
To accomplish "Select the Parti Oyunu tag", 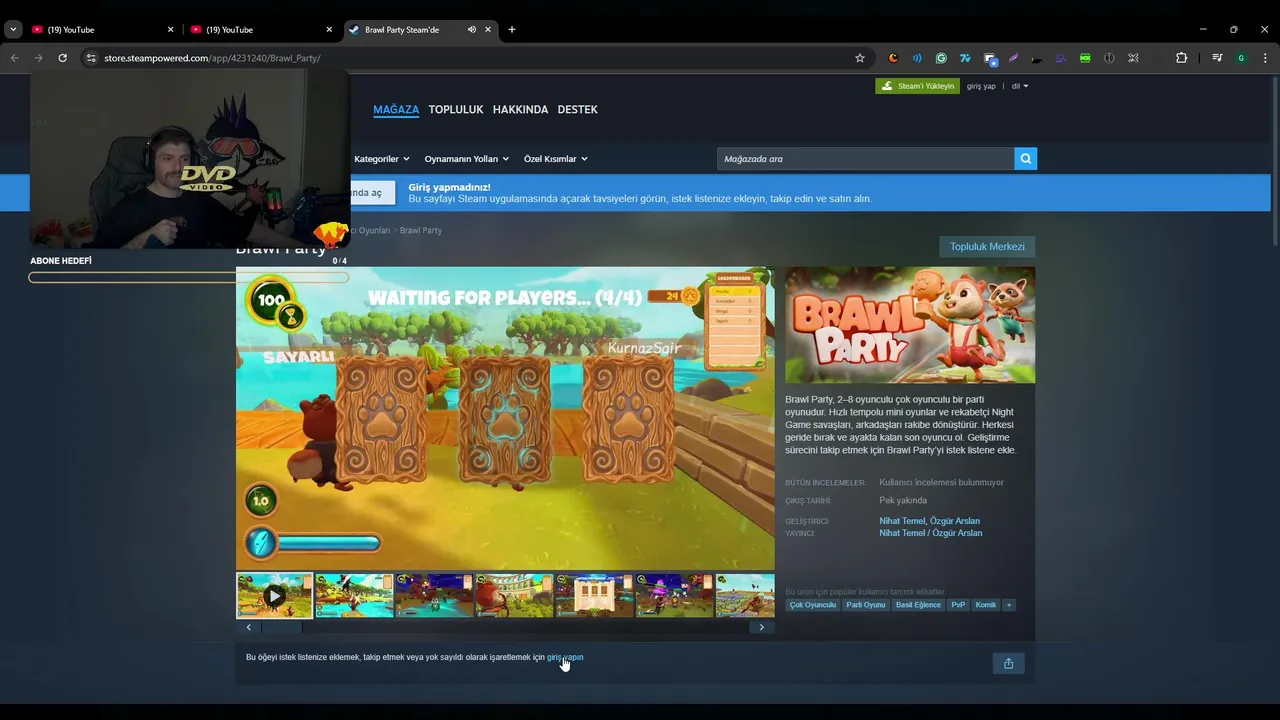I will (x=865, y=605).
